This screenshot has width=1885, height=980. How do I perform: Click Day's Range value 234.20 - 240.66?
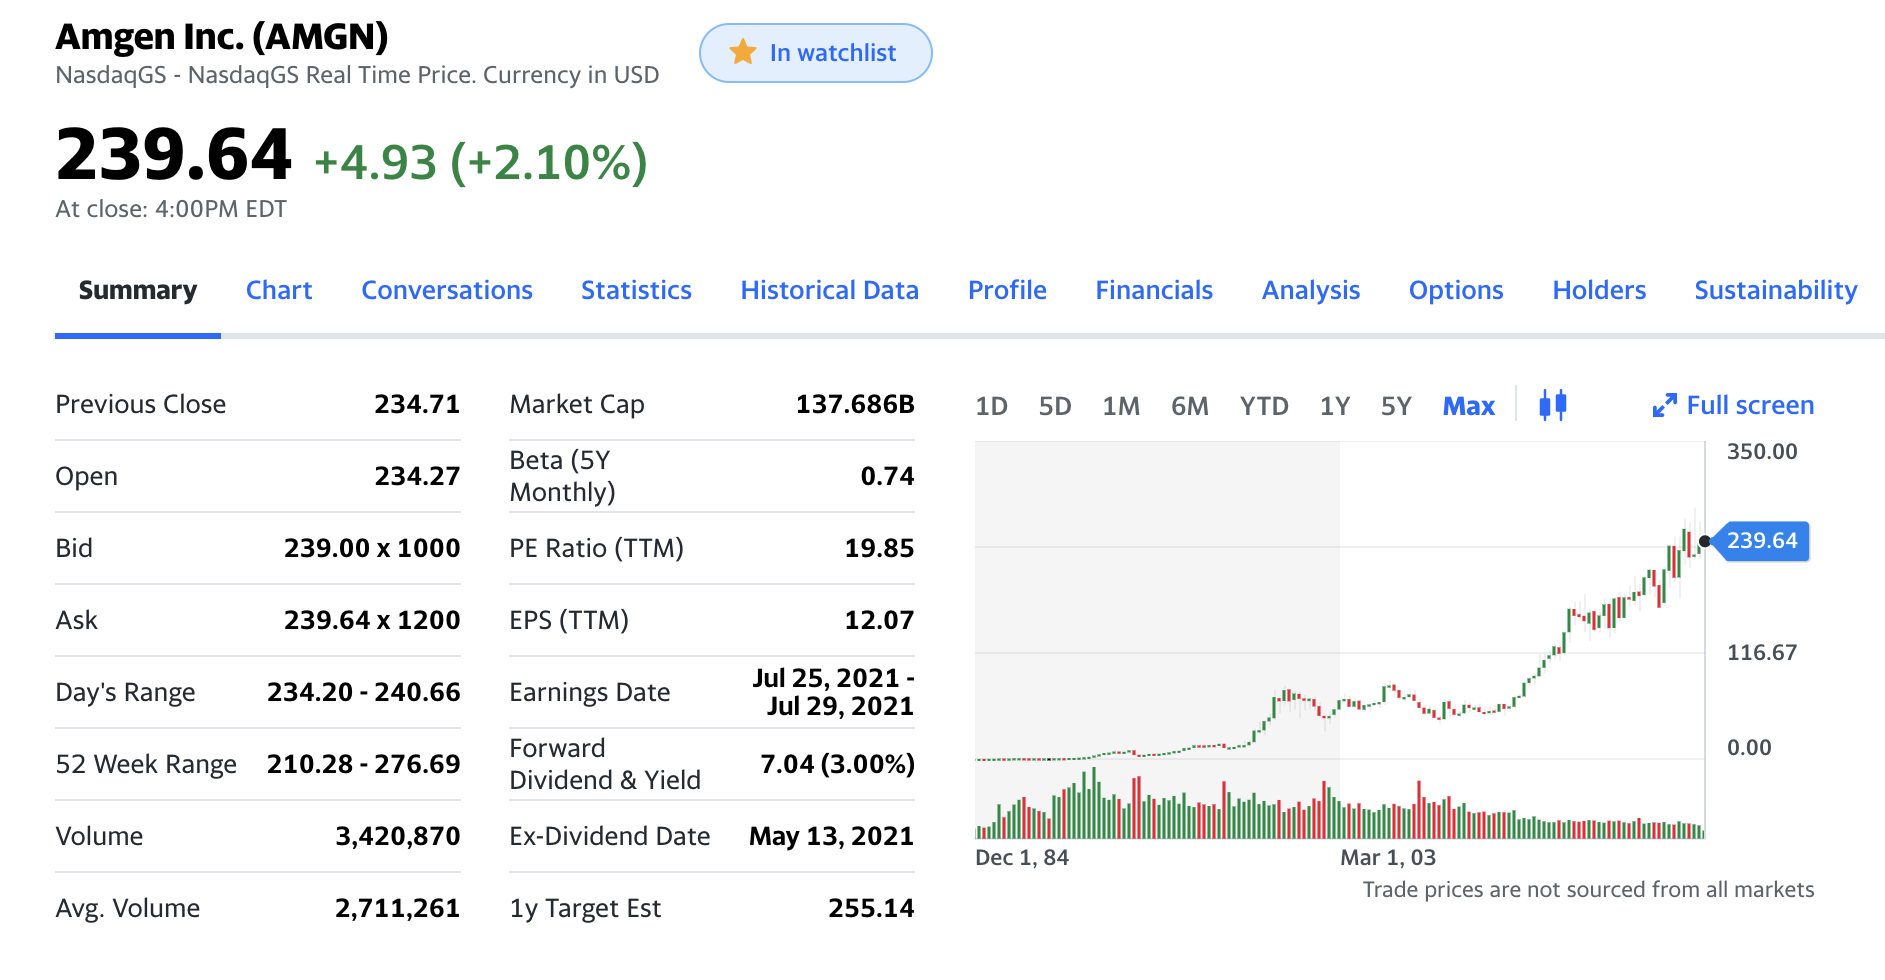coord(364,692)
